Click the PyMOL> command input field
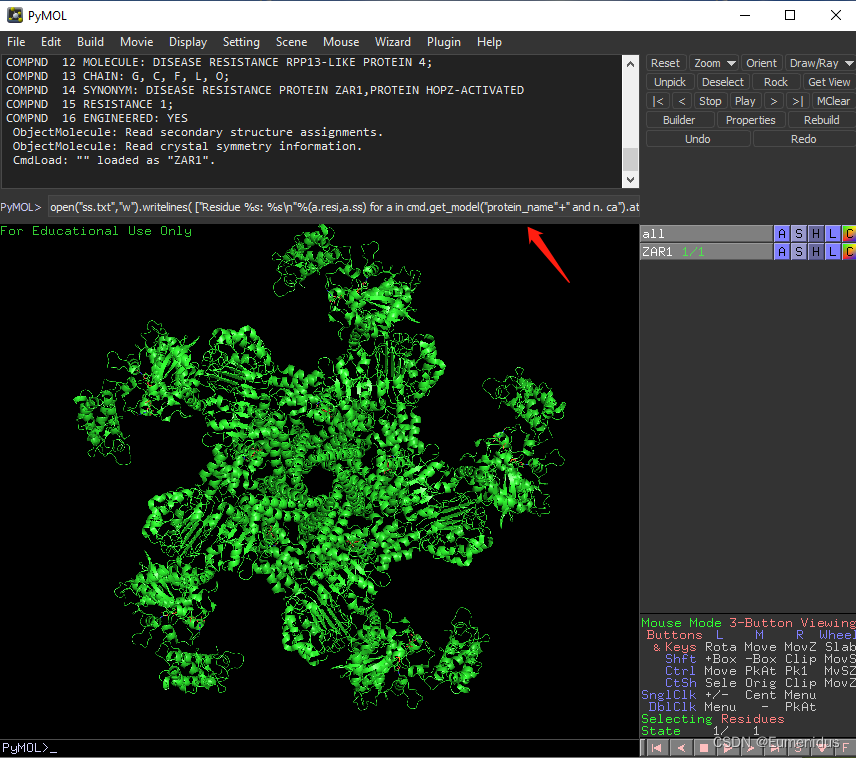Viewport: 856px width, 758px height. tap(343, 208)
